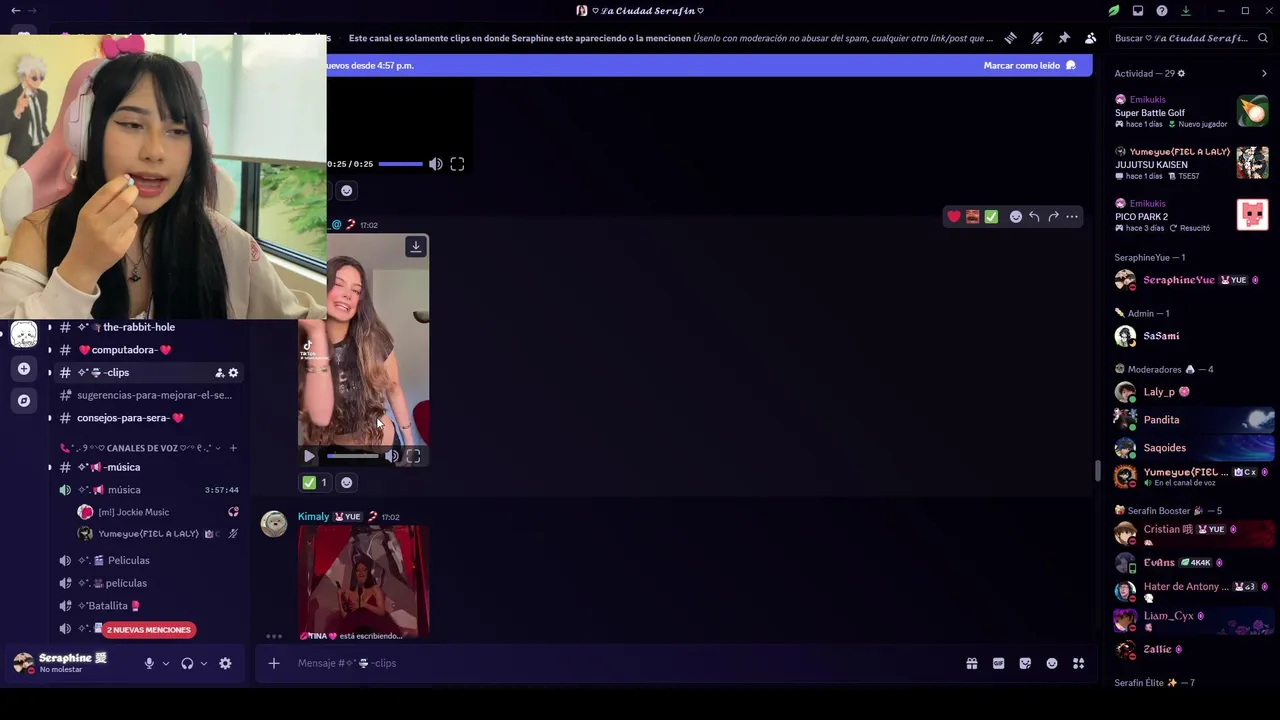Screen dimensions: 1280x720
Task: Open the attachment plus button
Action: pyautogui.click(x=273, y=663)
